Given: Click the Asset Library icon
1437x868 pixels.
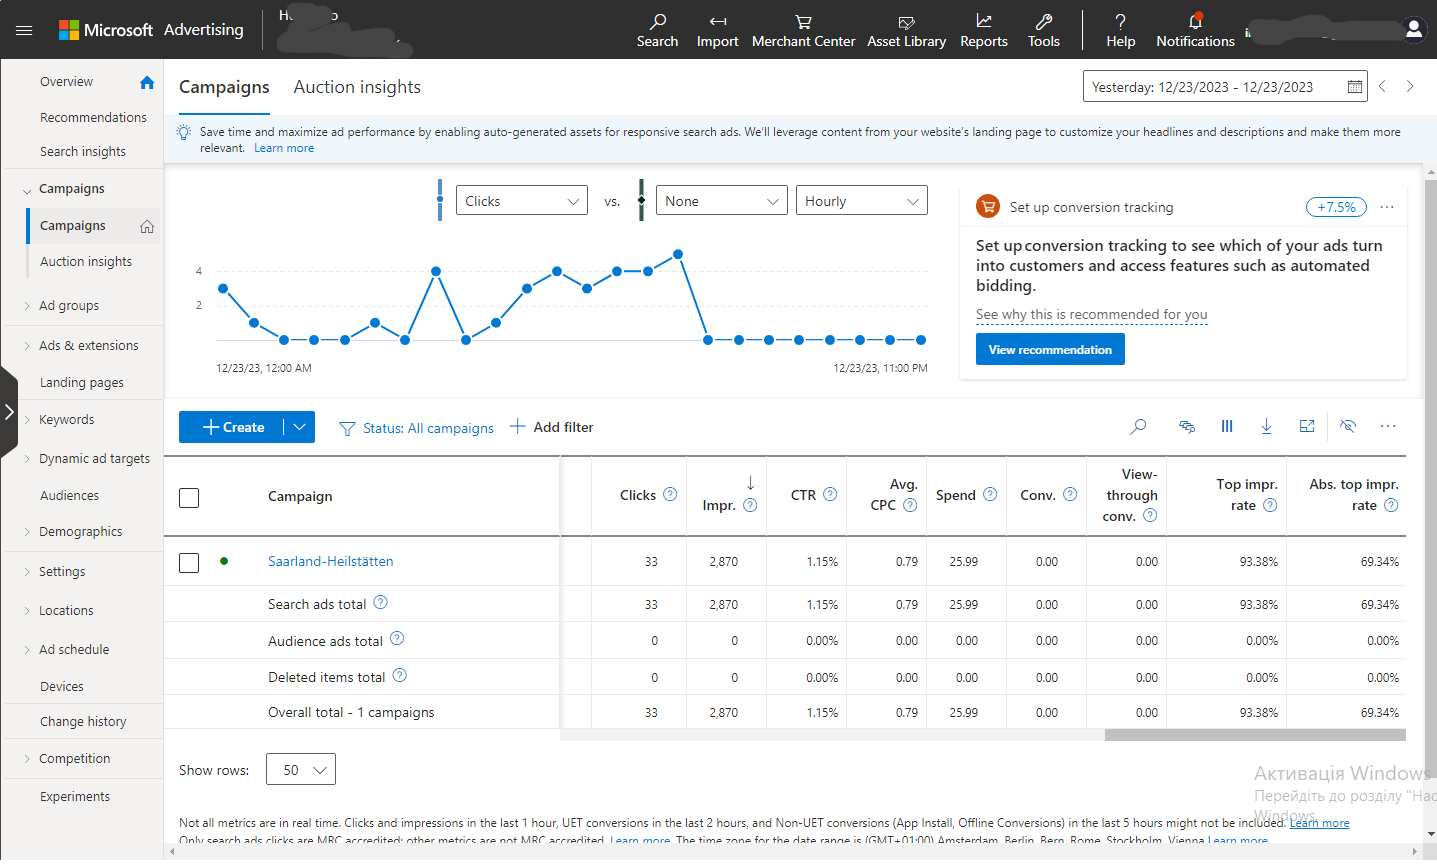Looking at the screenshot, I should click(x=906, y=22).
